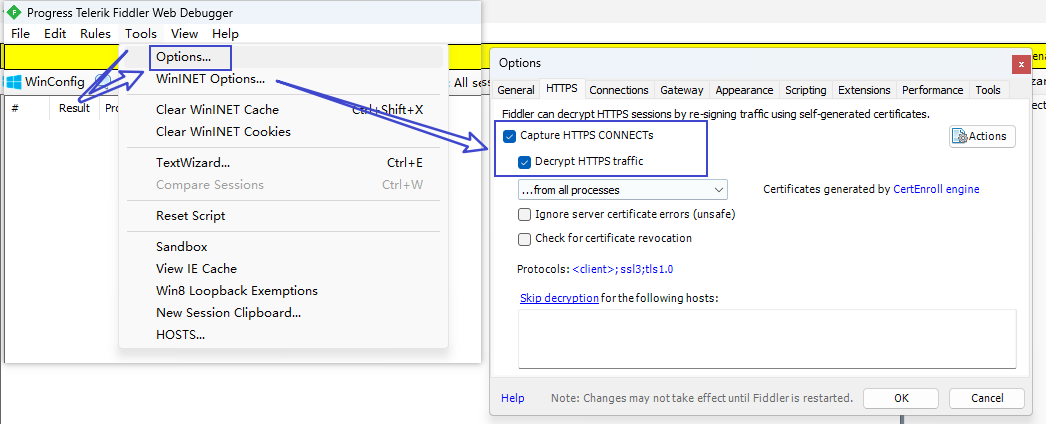
Task: Close the Options dialog with red X
Action: click(1020, 63)
